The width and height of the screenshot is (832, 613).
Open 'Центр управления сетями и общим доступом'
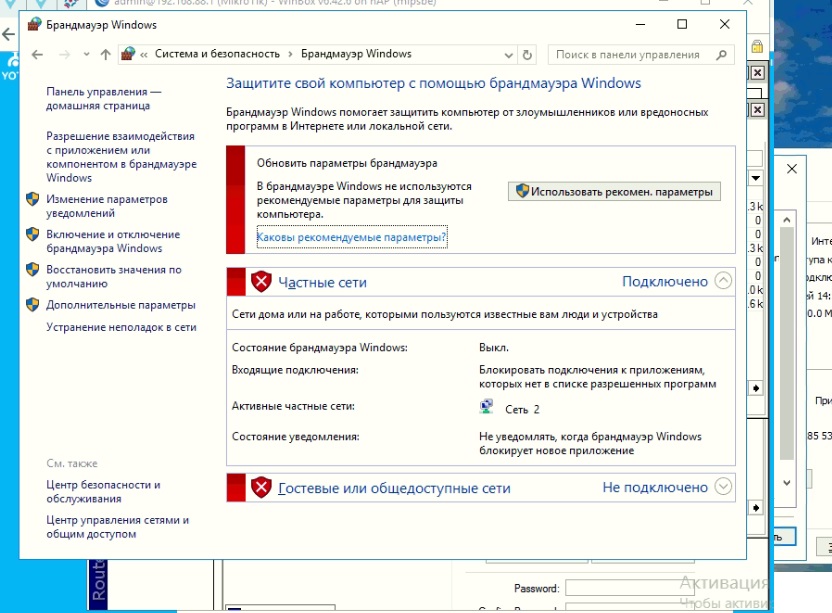point(118,527)
